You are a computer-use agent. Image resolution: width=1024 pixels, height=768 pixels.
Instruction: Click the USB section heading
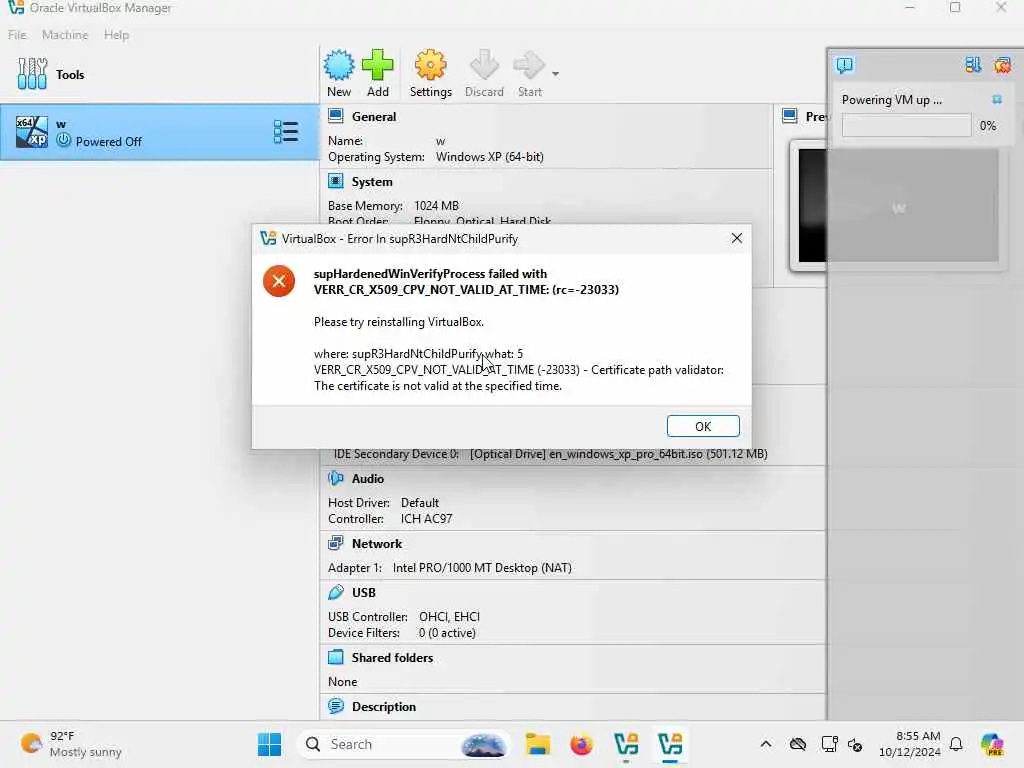364,592
